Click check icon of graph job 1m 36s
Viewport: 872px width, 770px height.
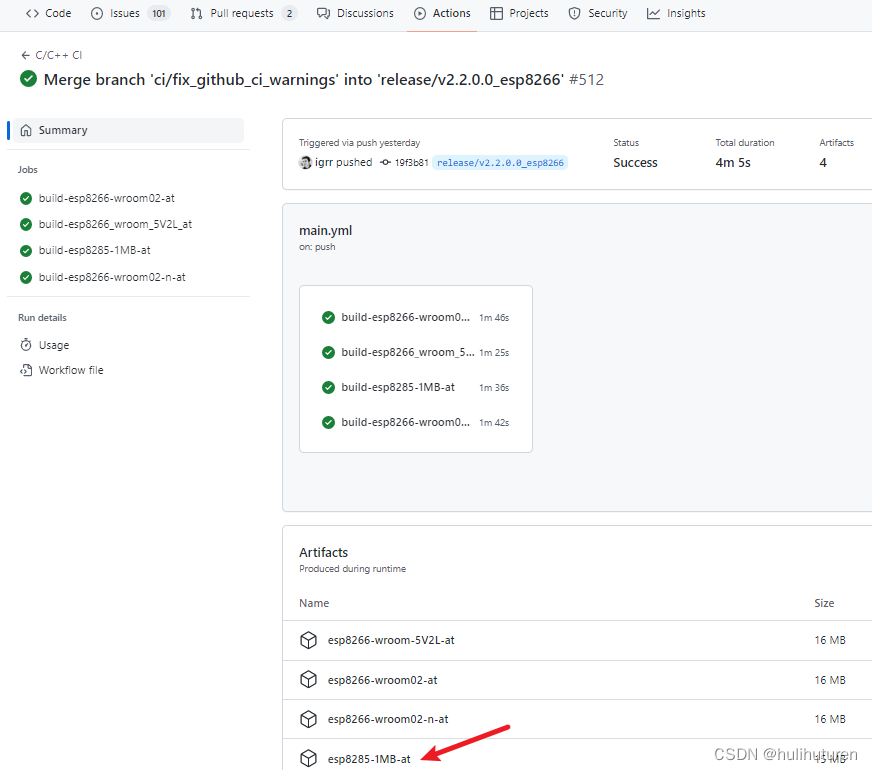329,388
